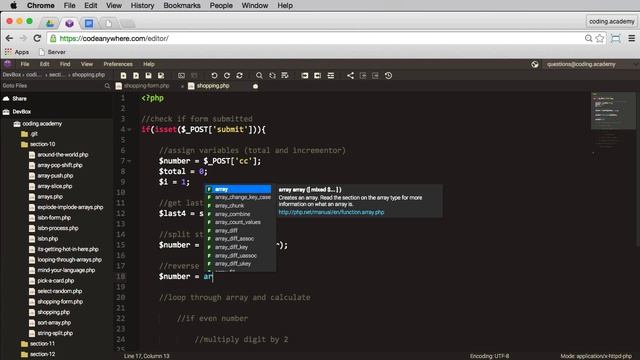Click the indent-right toolbar icon
Image resolution: width=640 pixels, height=360 pixels.
click(x=318, y=76)
